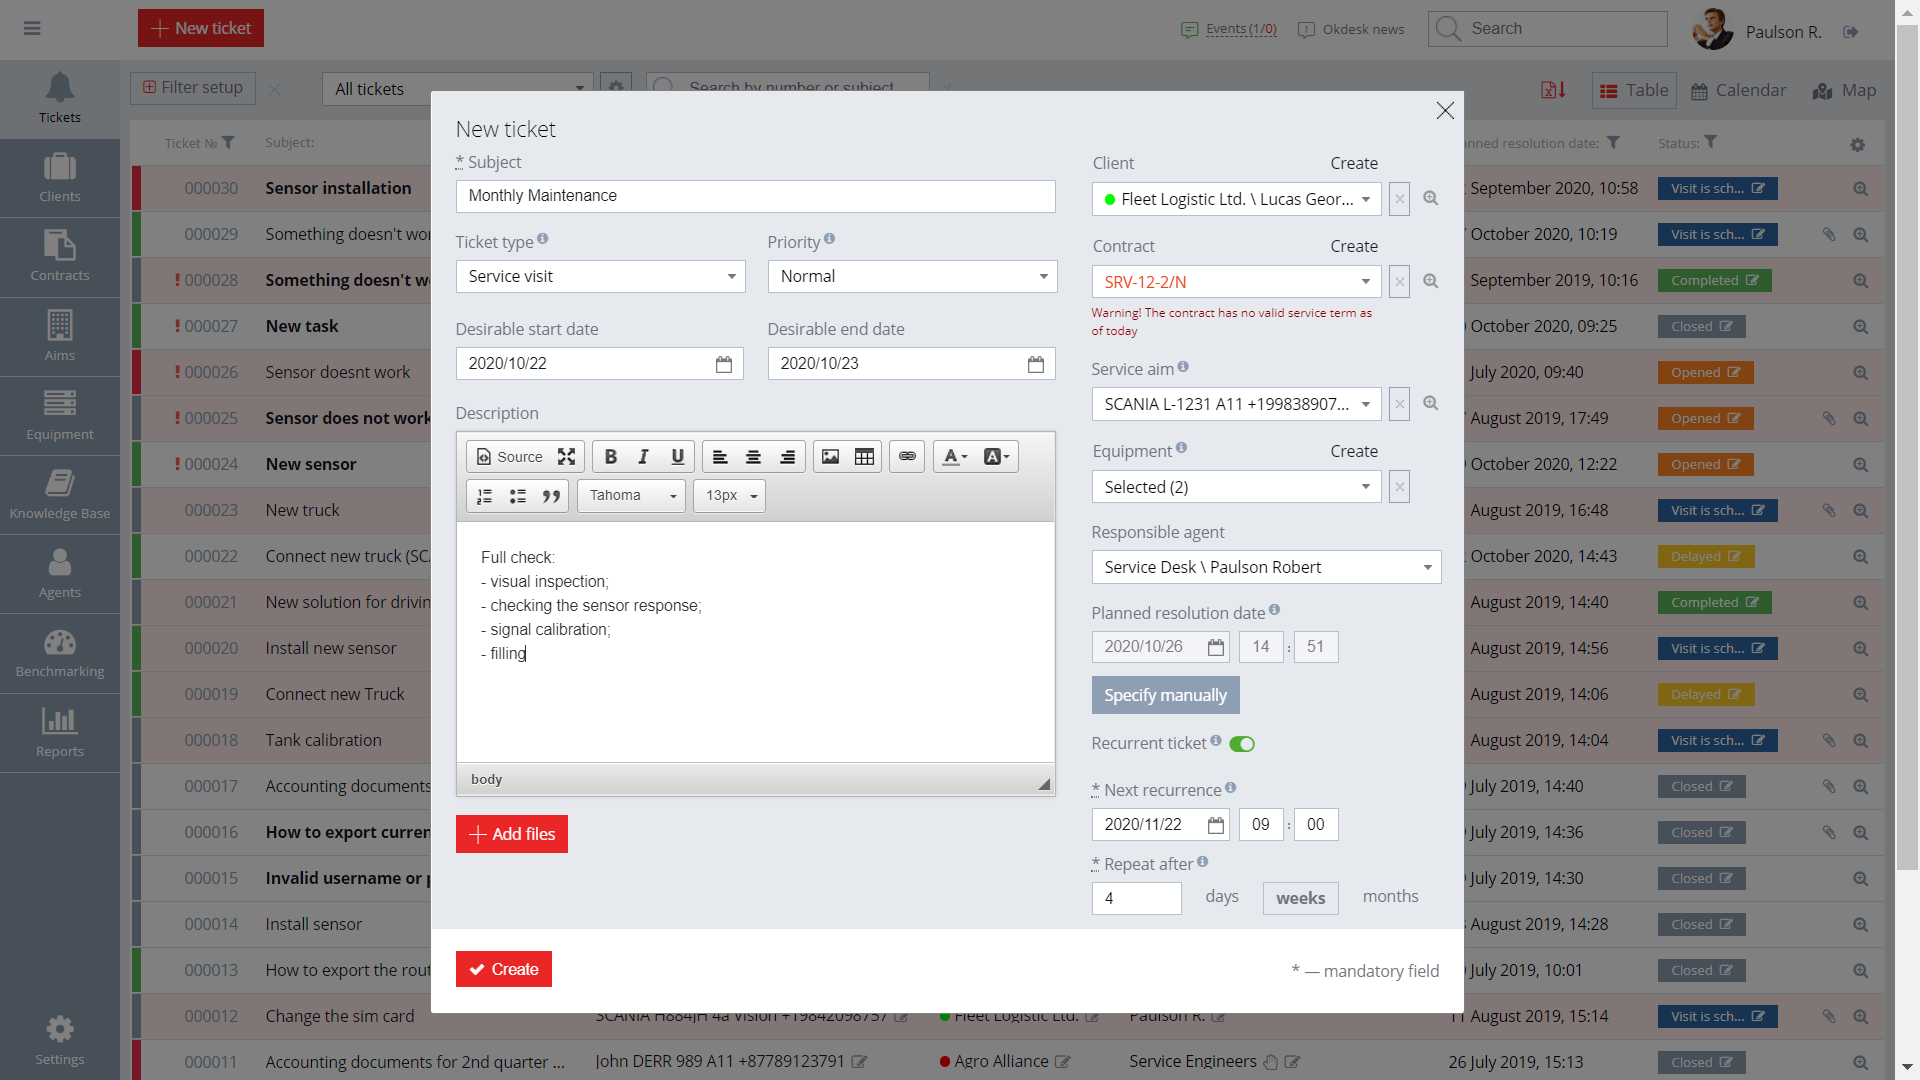Maximize the description editor
1920x1080 pixels.
[567, 457]
